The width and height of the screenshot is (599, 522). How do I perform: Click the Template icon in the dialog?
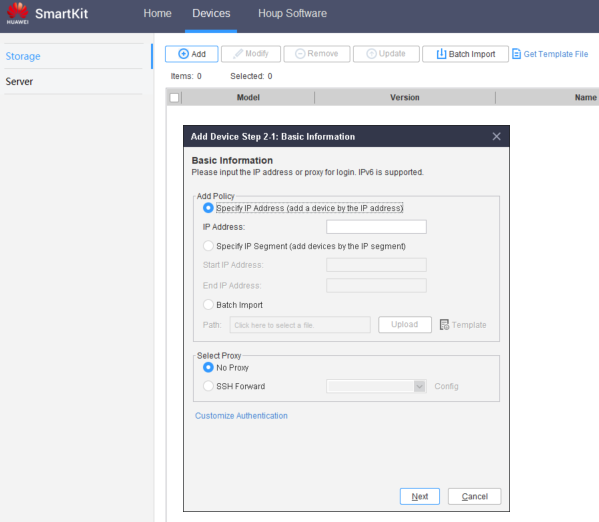pos(444,325)
